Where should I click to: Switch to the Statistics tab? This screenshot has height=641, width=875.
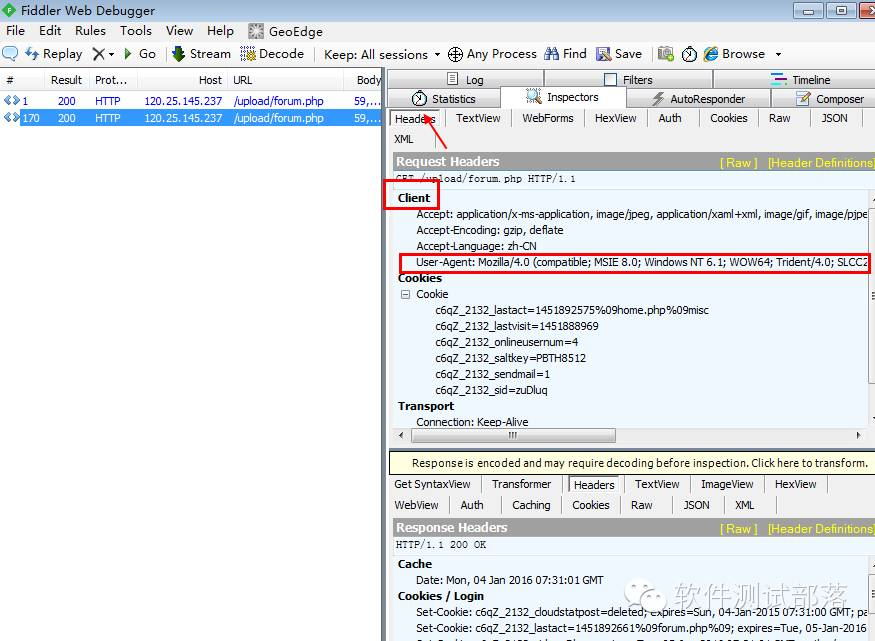(444, 99)
